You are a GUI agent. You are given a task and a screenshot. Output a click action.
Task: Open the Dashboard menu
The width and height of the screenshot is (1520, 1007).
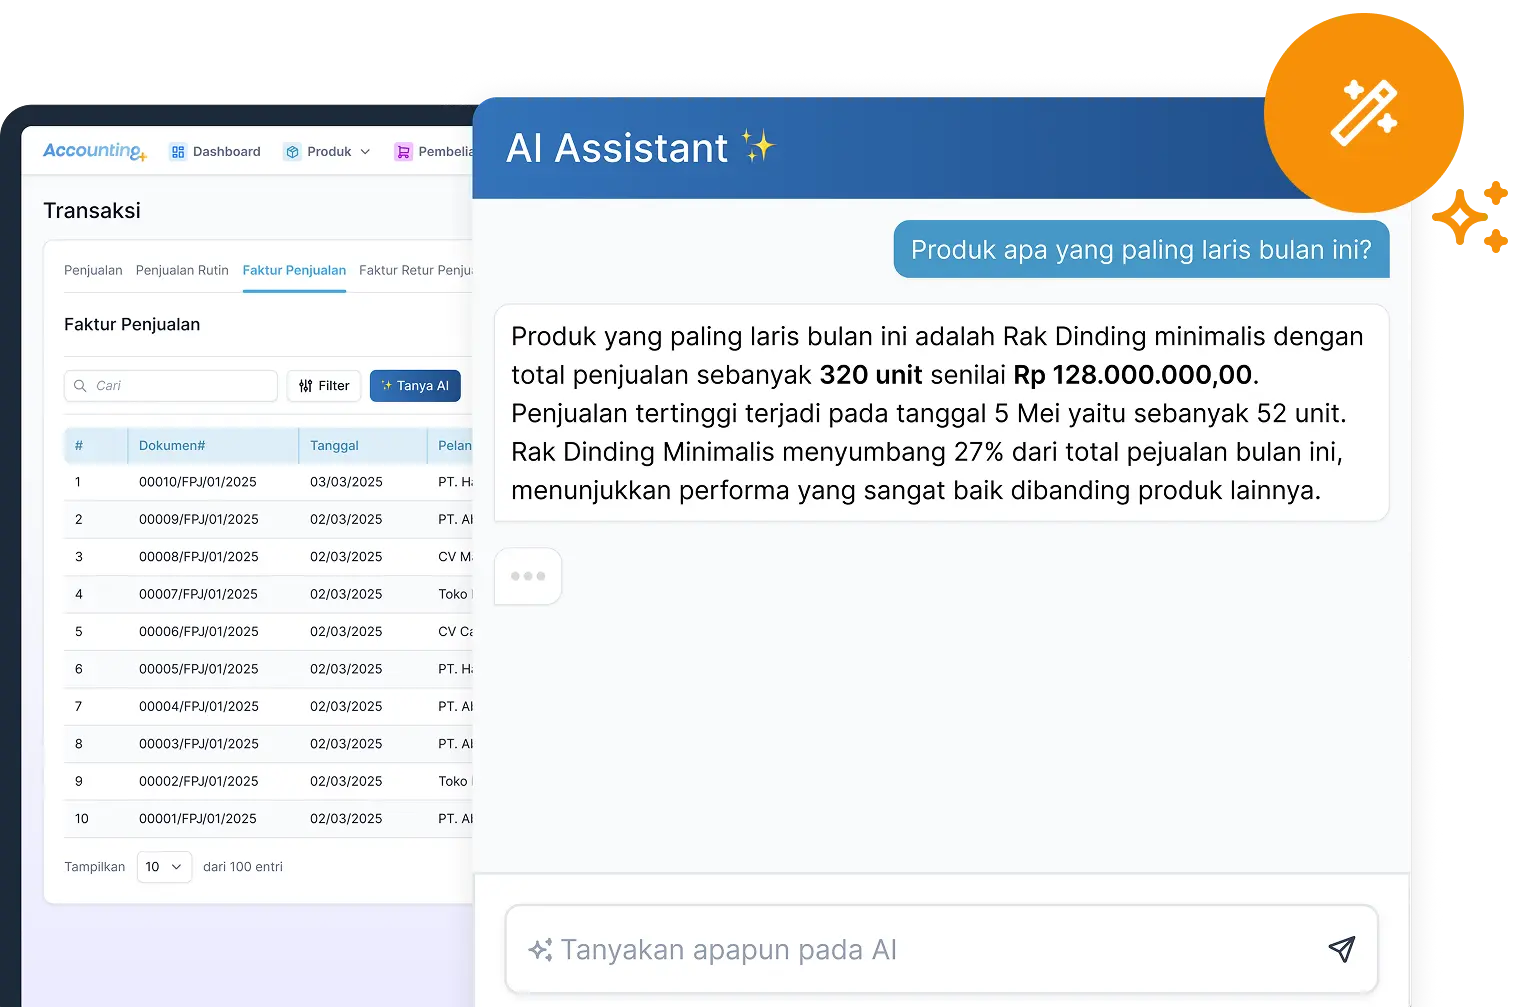click(215, 152)
